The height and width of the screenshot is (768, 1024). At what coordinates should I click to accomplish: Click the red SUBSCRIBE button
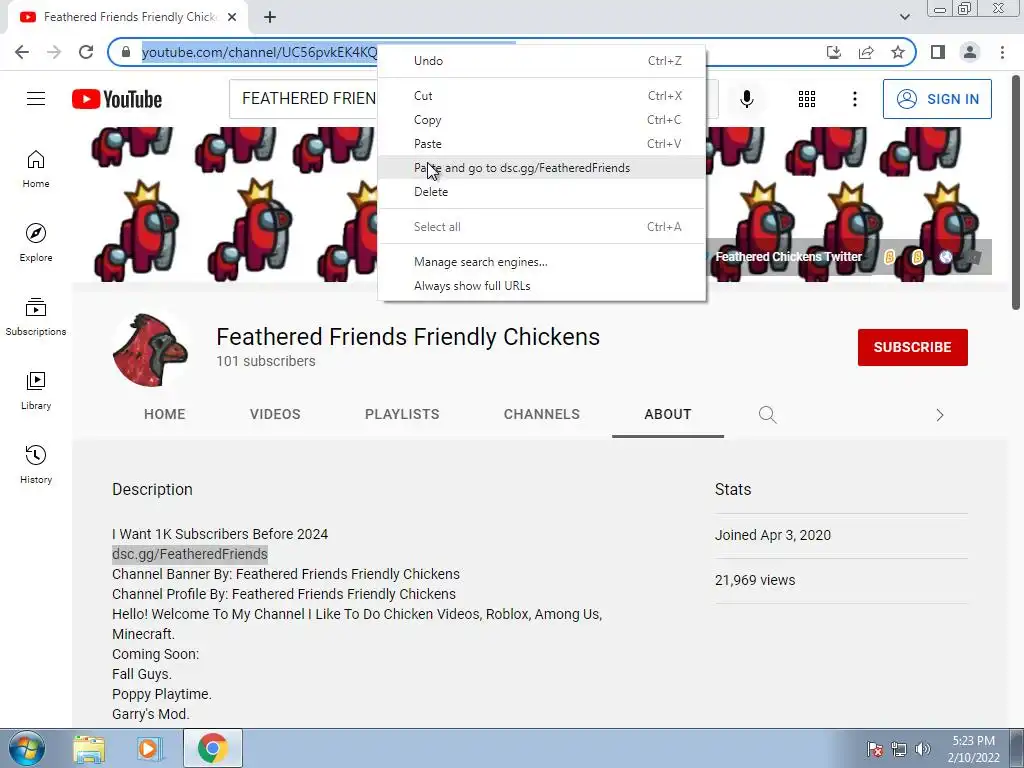coord(912,347)
